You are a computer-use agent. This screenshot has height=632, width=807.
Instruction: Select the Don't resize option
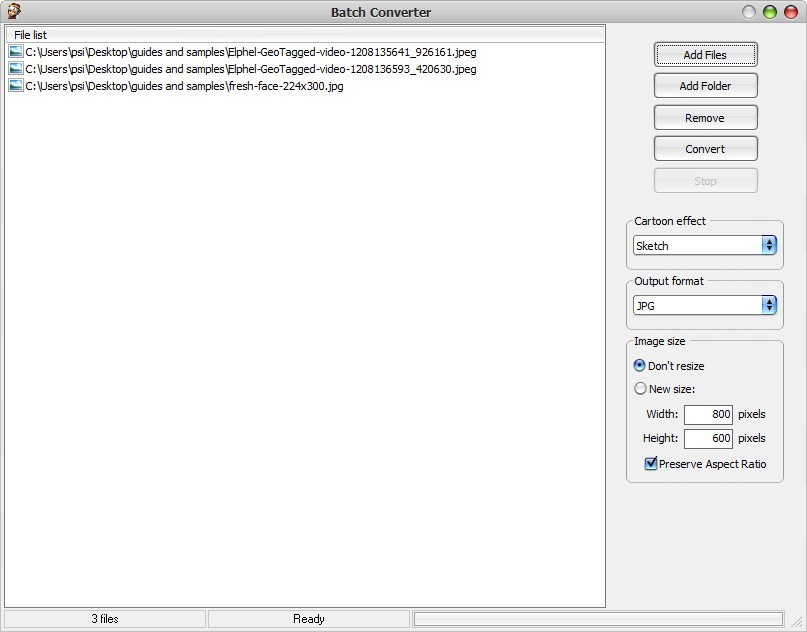click(640, 366)
